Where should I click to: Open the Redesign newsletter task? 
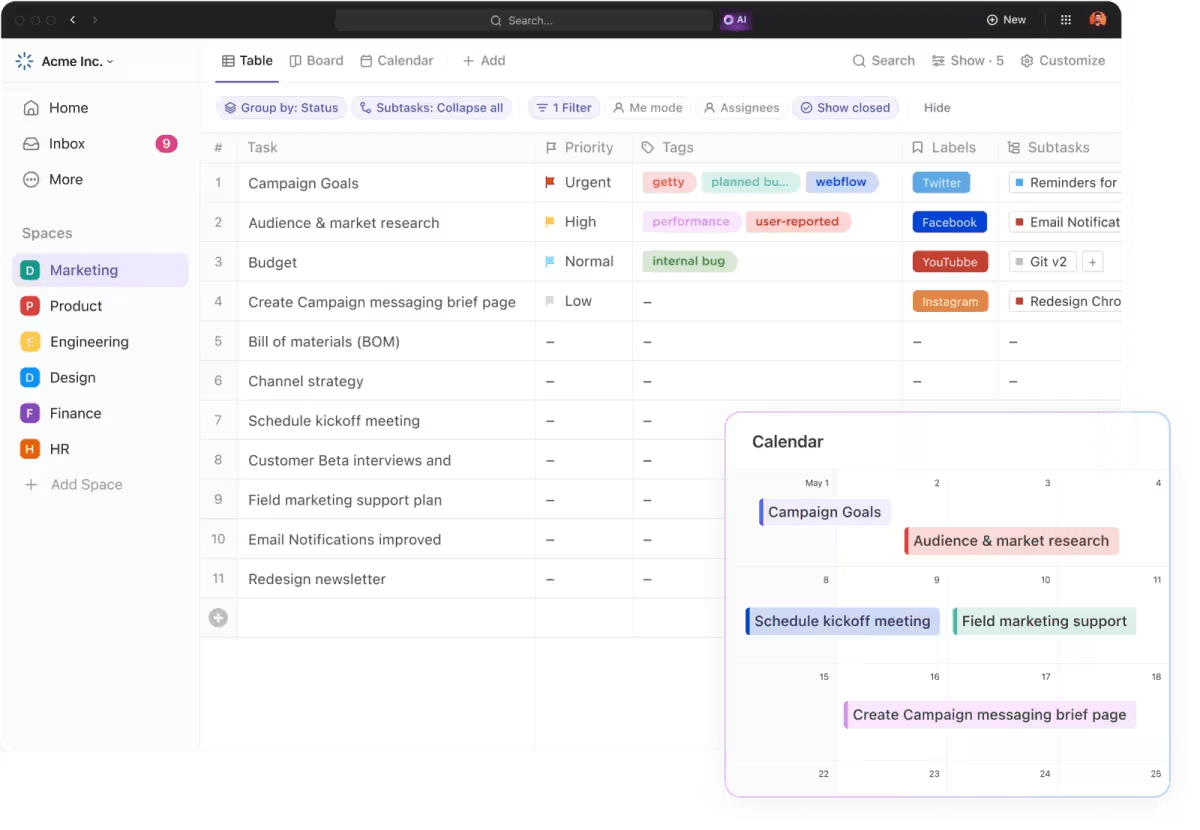317,579
